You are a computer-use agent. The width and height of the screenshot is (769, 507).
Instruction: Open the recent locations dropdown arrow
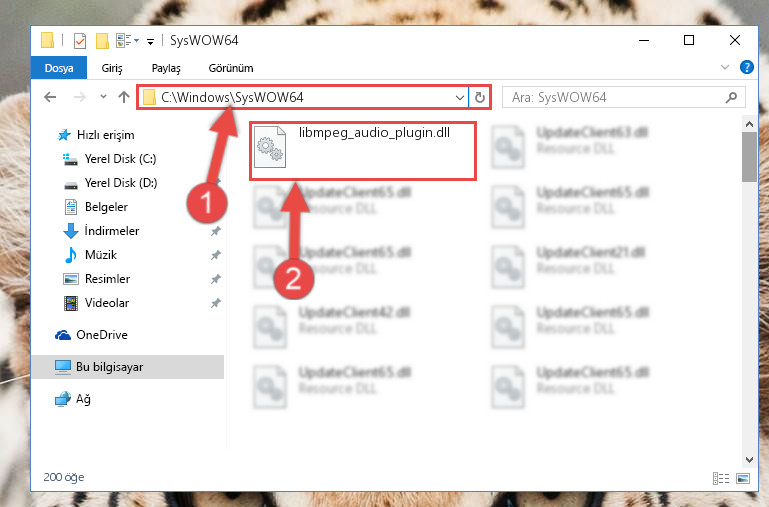tap(103, 97)
